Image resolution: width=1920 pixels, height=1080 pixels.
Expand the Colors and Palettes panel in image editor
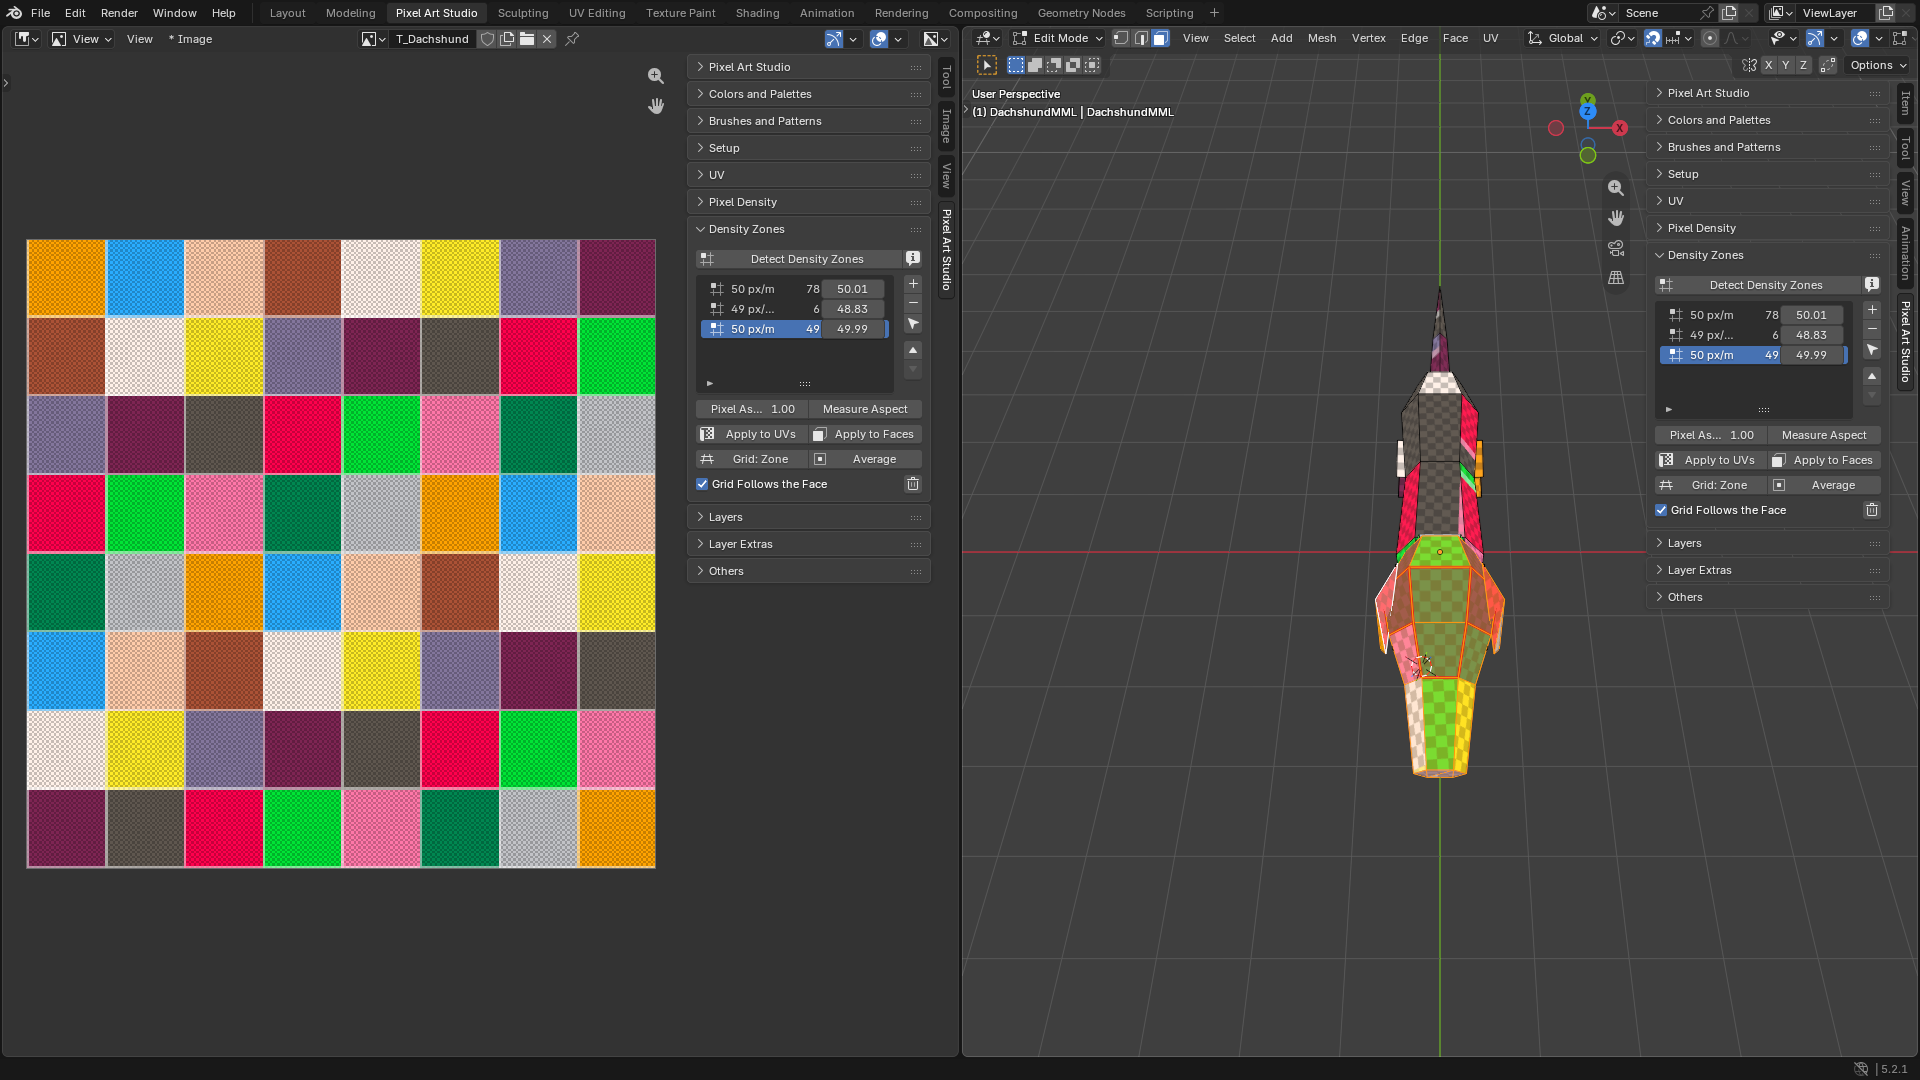click(808, 94)
